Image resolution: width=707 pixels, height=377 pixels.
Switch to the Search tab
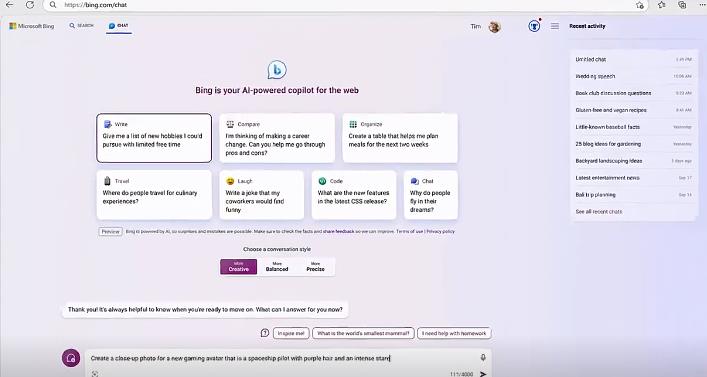pyautogui.click(x=82, y=26)
